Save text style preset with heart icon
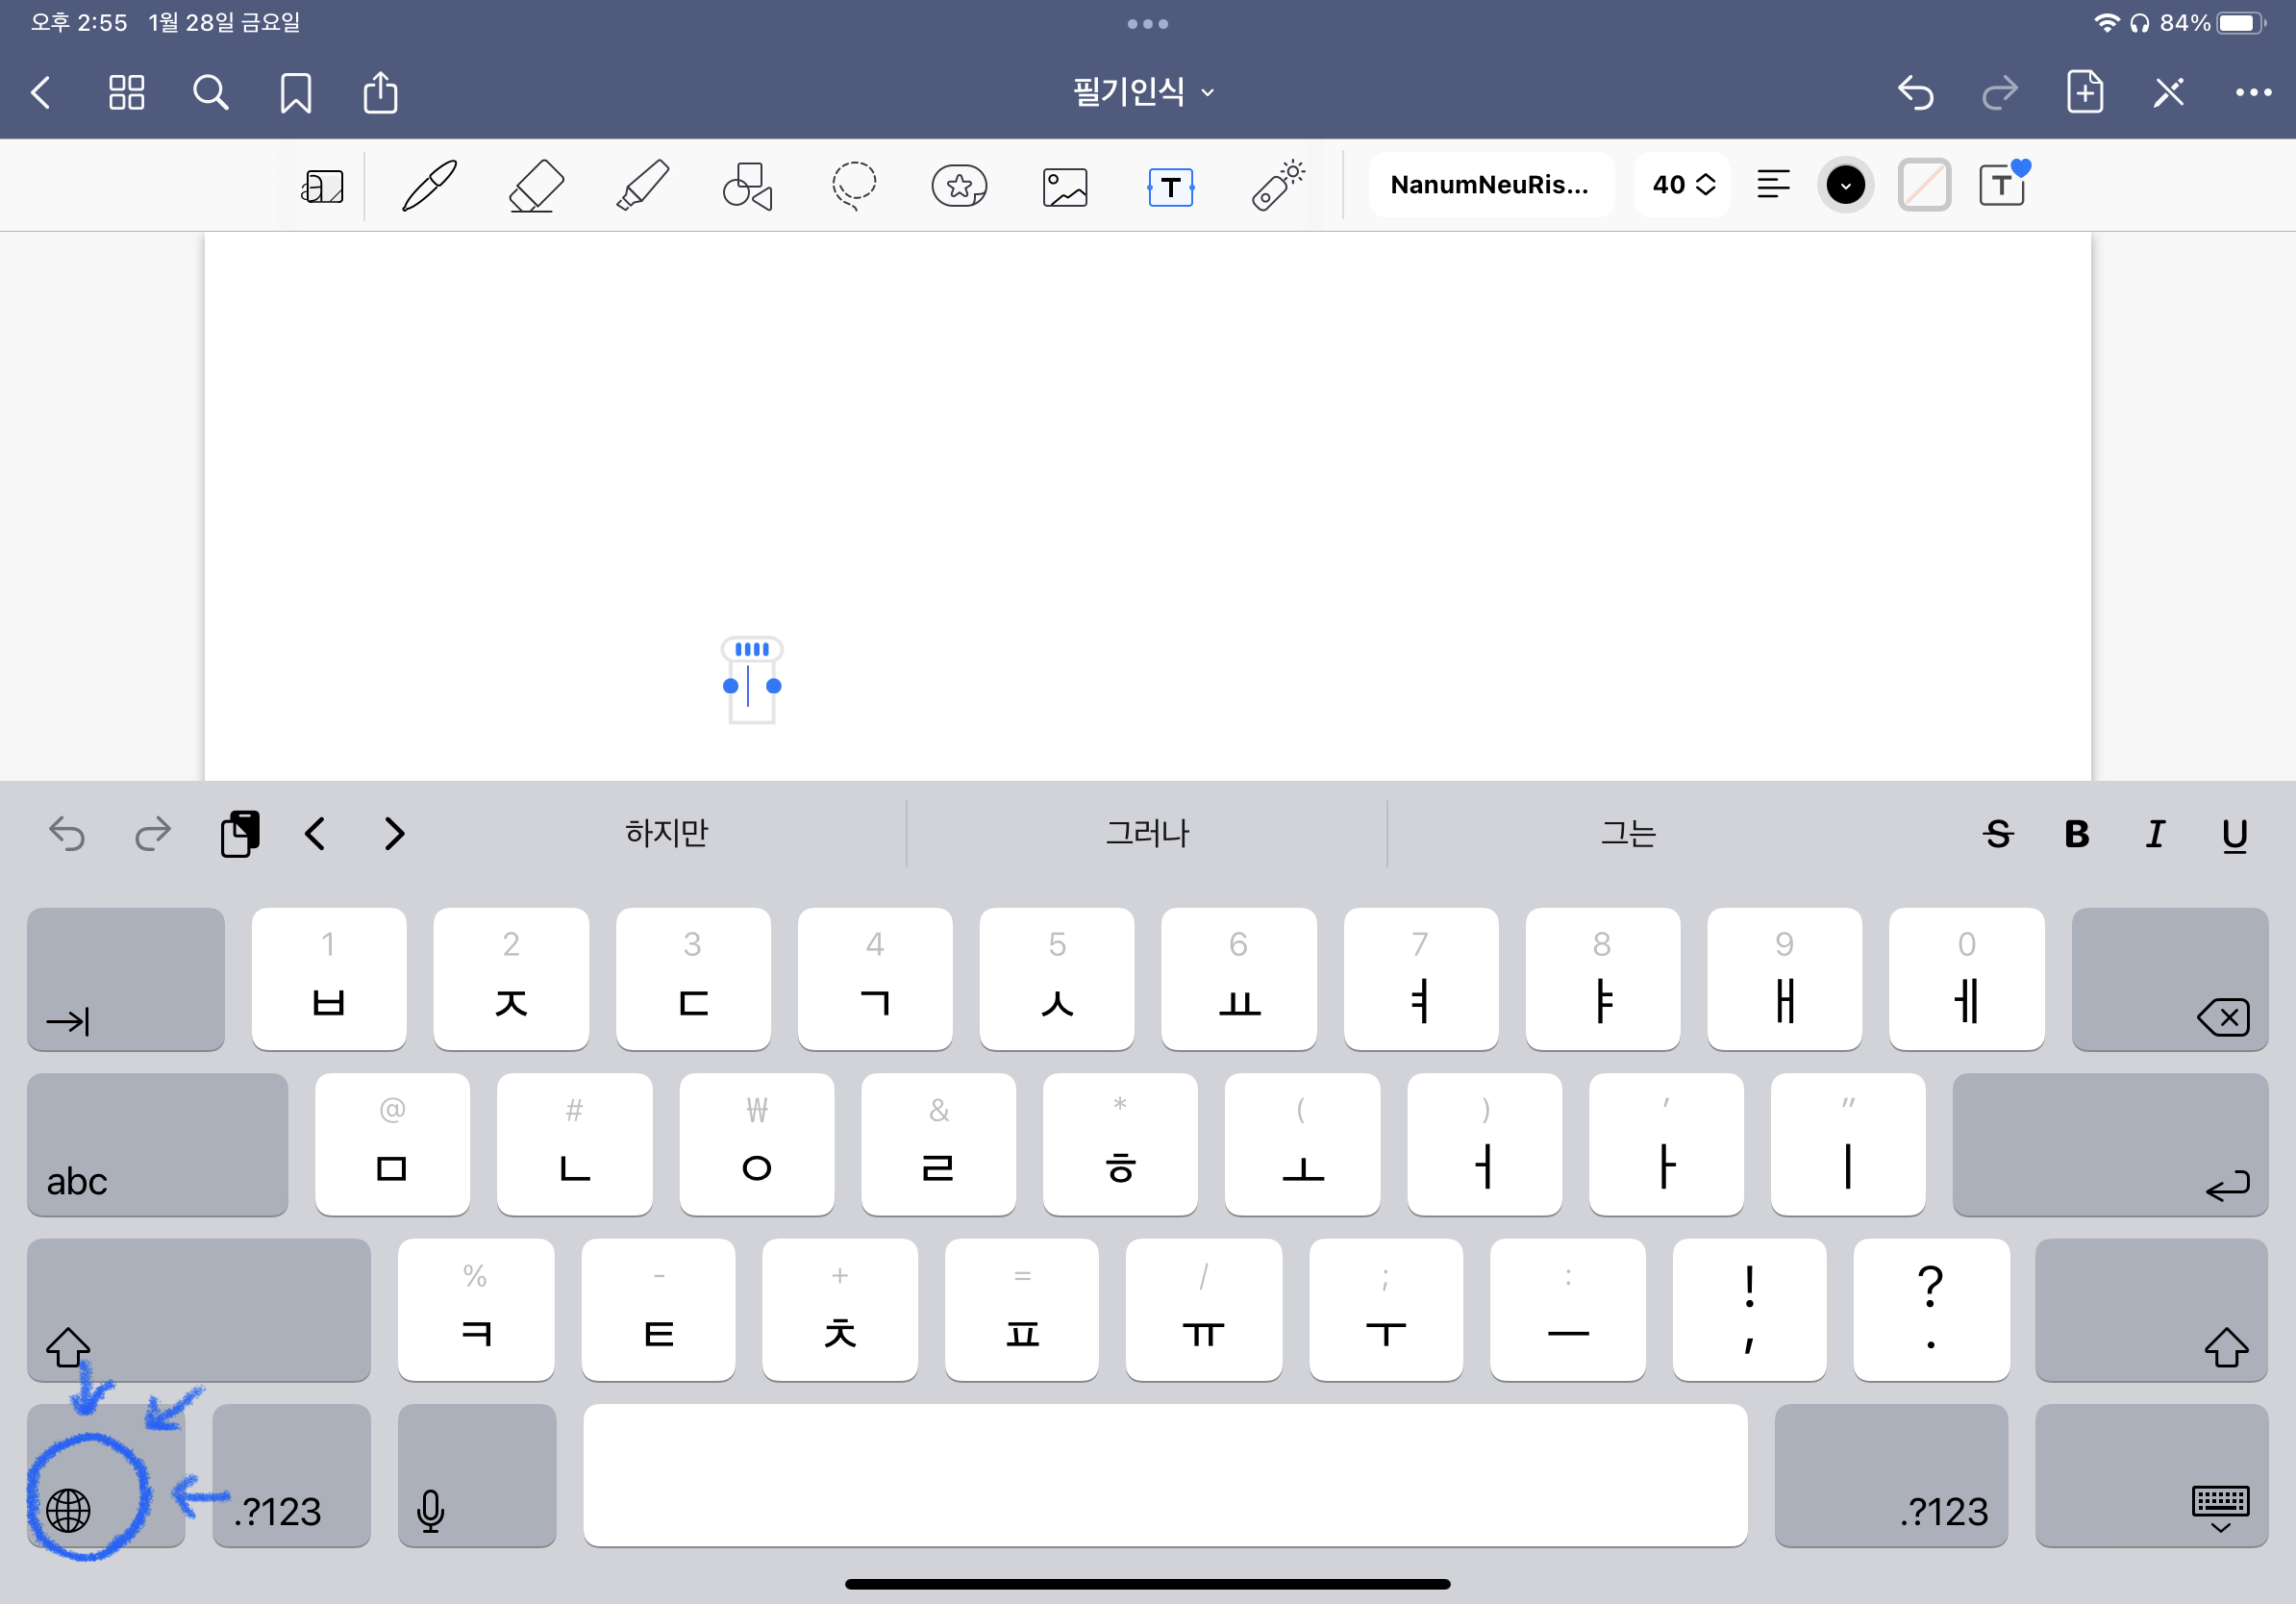Screen dimensions: 2296x1604 coord(2004,183)
